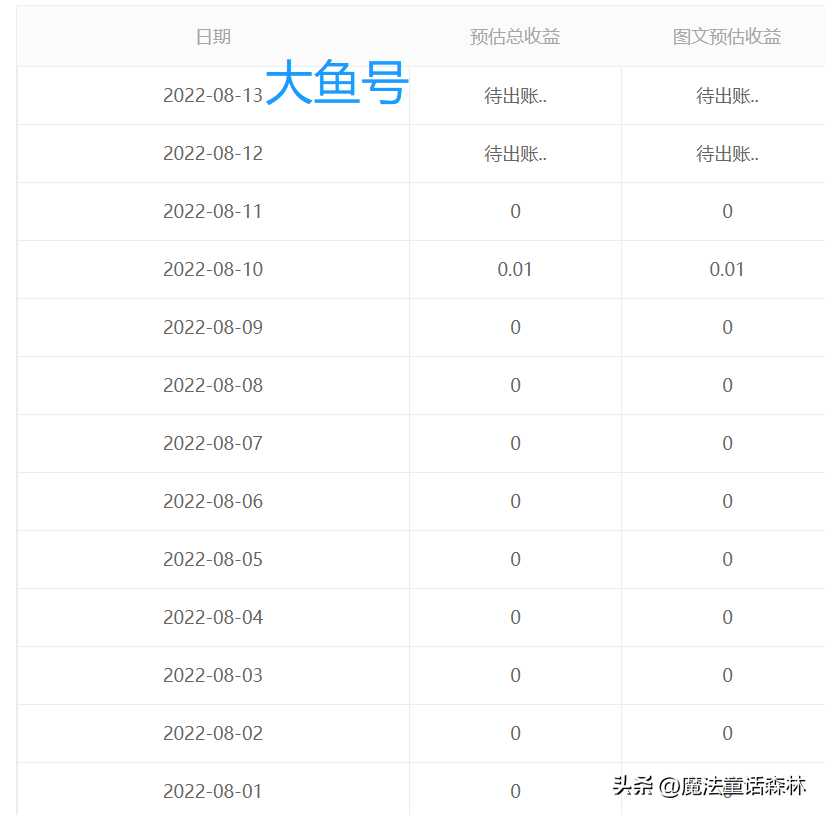Select the date cell 2022-08-06
The height and width of the screenshot is (815, 825).
[213, 501]
